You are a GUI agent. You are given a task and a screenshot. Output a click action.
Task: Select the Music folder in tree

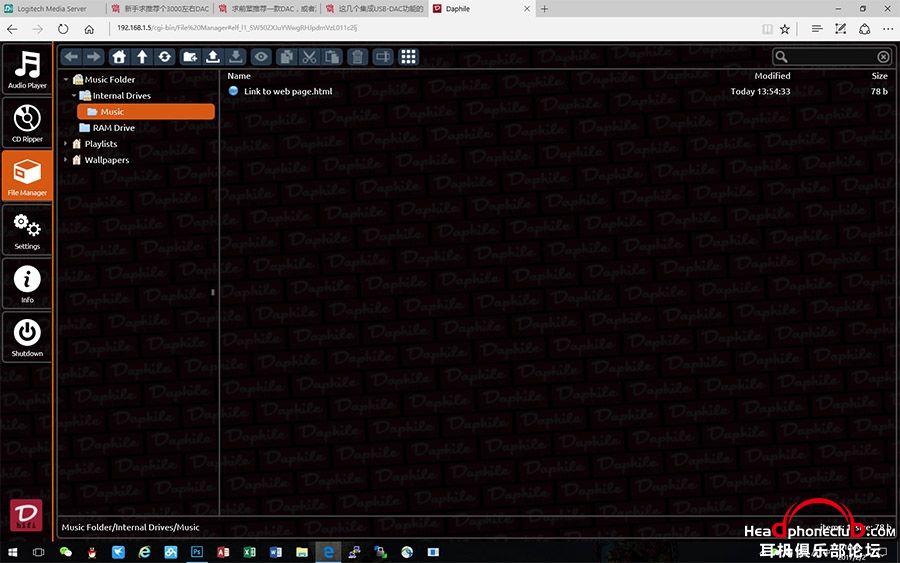point(146,111)
